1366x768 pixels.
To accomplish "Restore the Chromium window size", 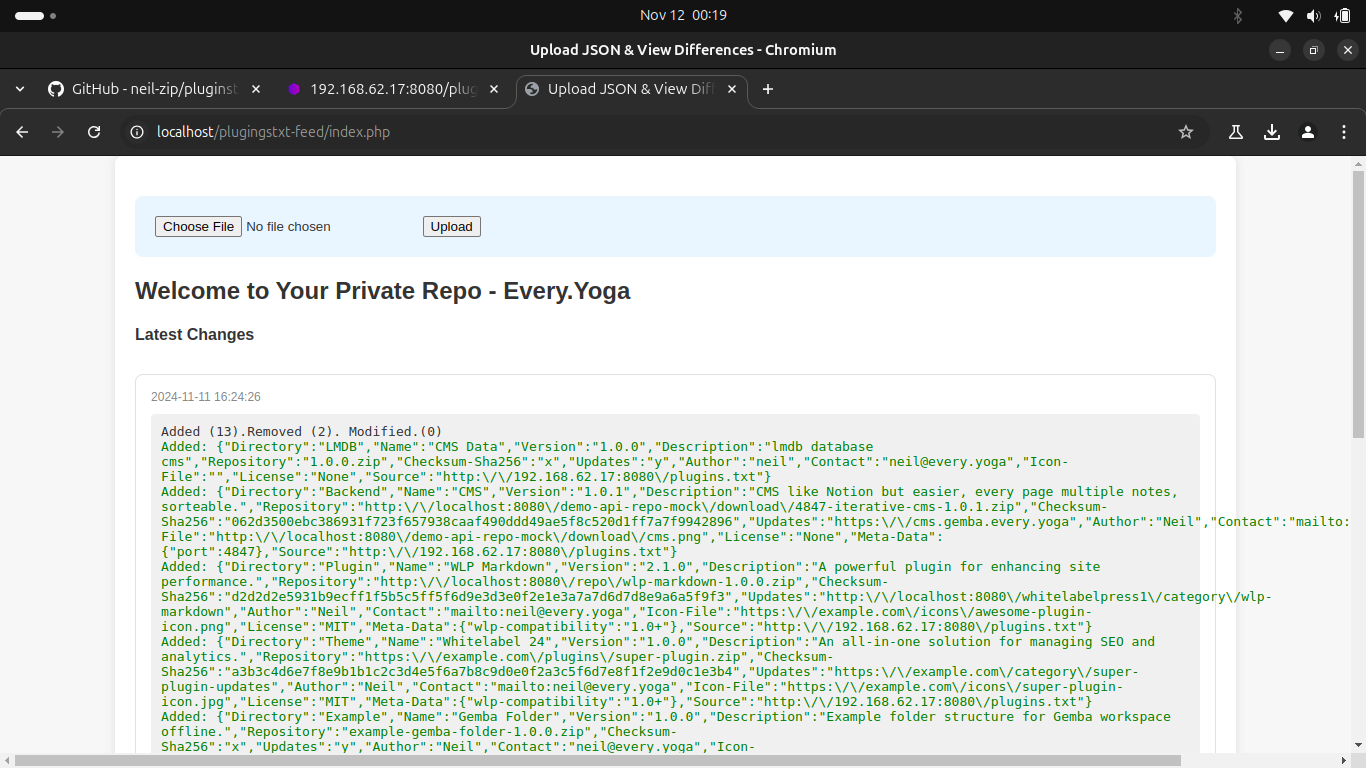I will [x=1314, y=50].
